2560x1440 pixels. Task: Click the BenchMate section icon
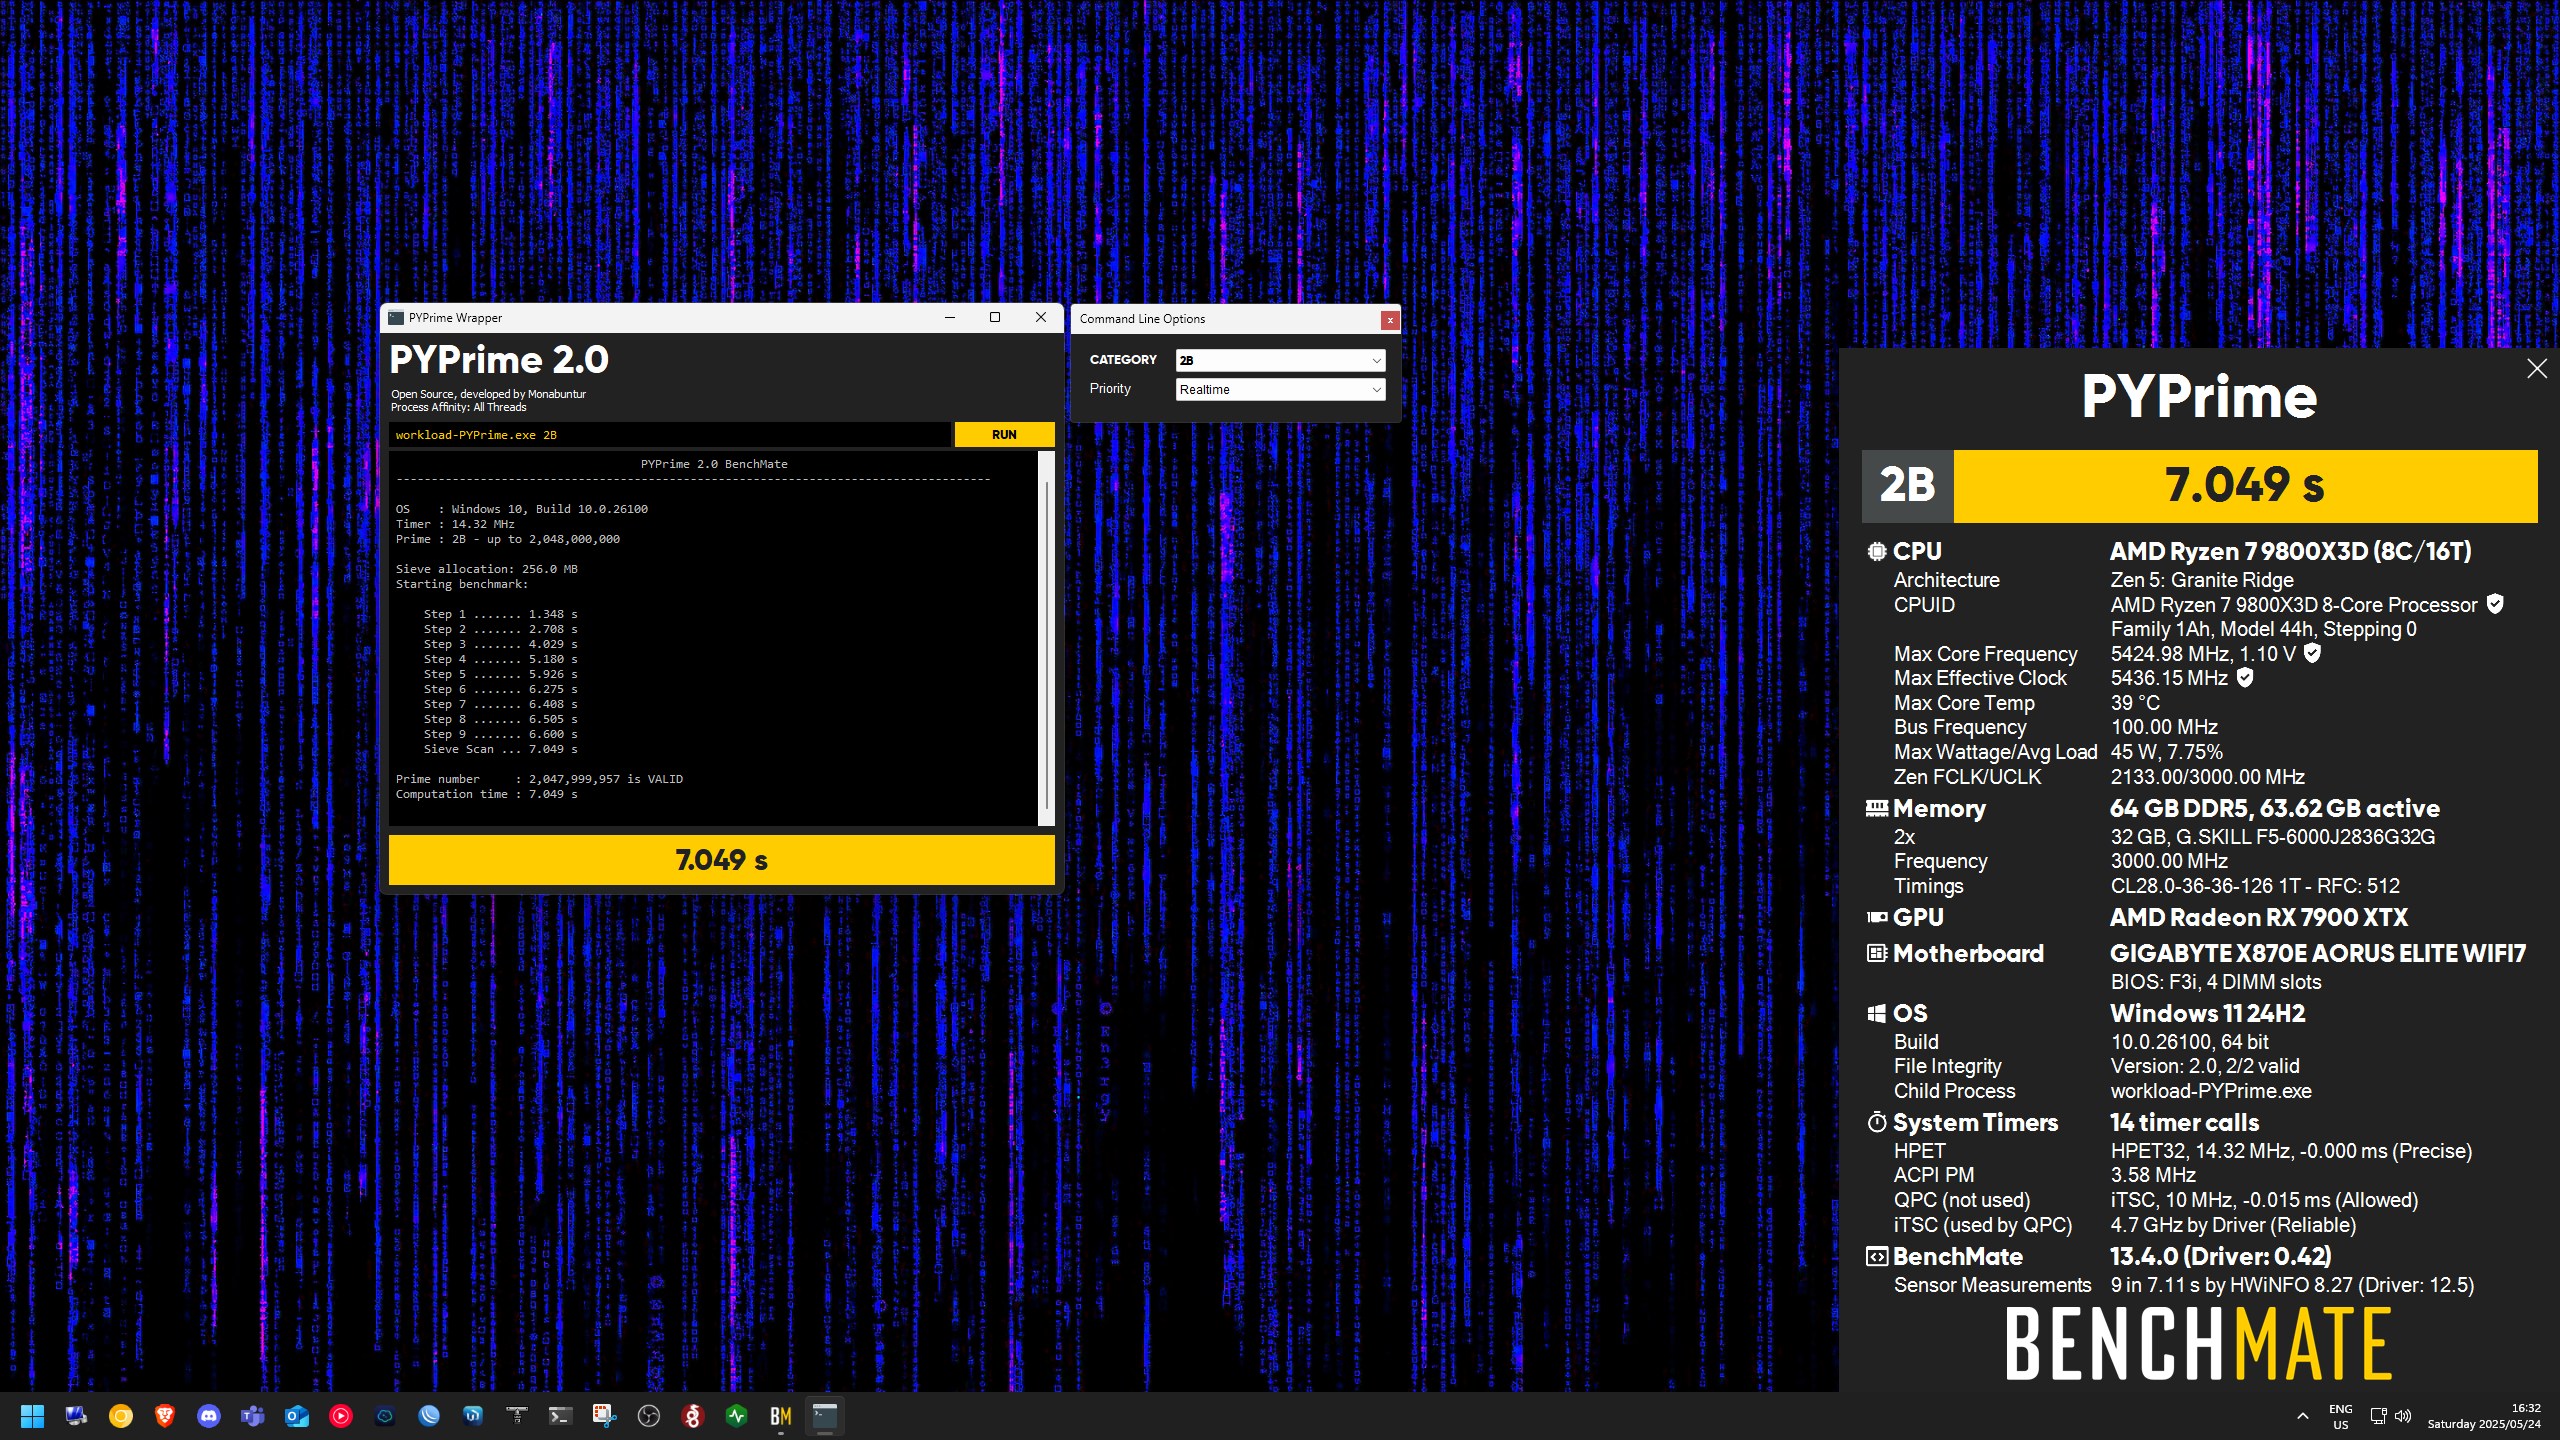point(1876,1257)
